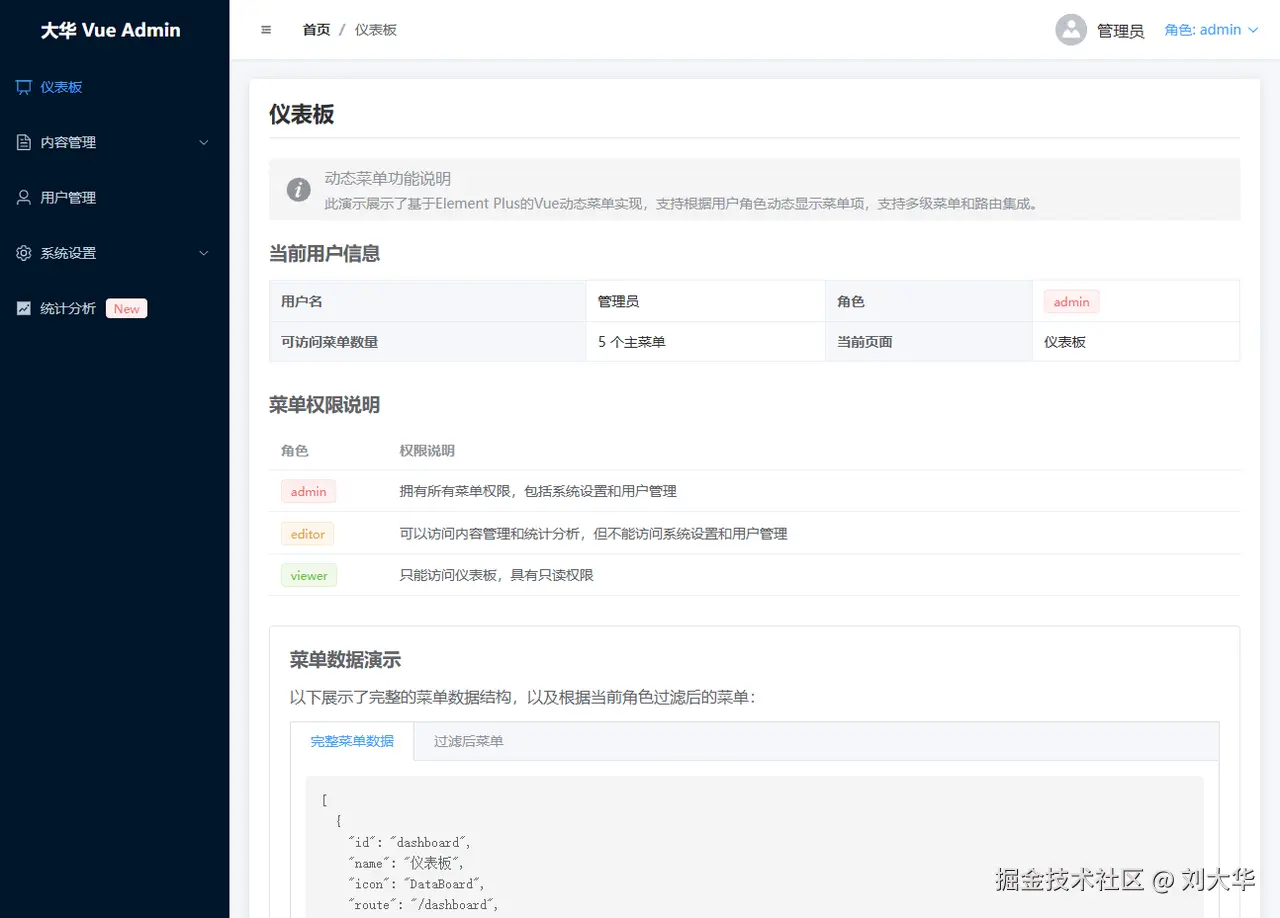Click the editor tag in the permissions table
The width and height of the screenshot is (1280, 918).
(307, 533)
